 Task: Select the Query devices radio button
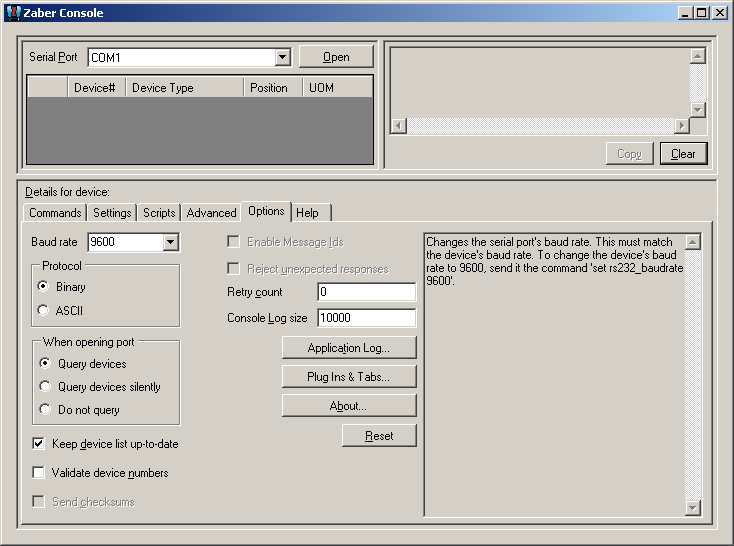tap(45, 363)
